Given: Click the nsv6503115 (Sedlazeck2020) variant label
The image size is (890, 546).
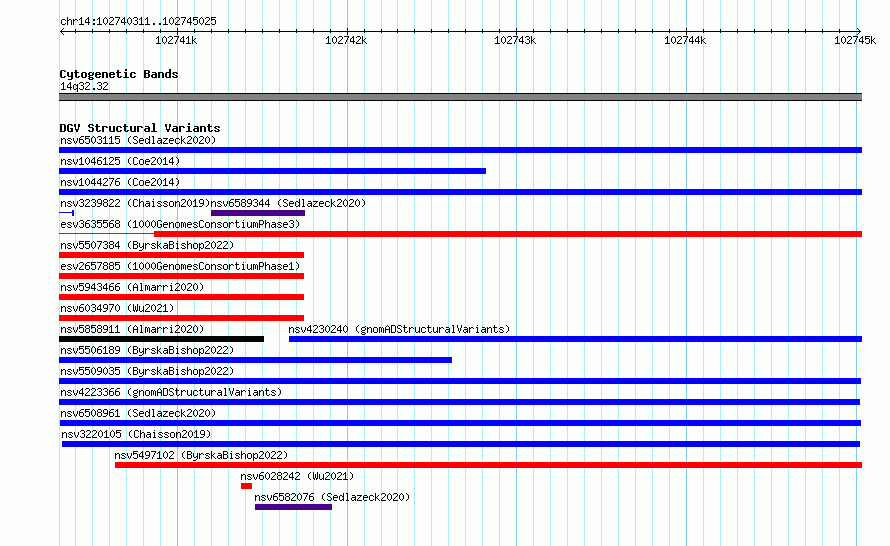Looking at the screenshot, I should click(138, 140).
